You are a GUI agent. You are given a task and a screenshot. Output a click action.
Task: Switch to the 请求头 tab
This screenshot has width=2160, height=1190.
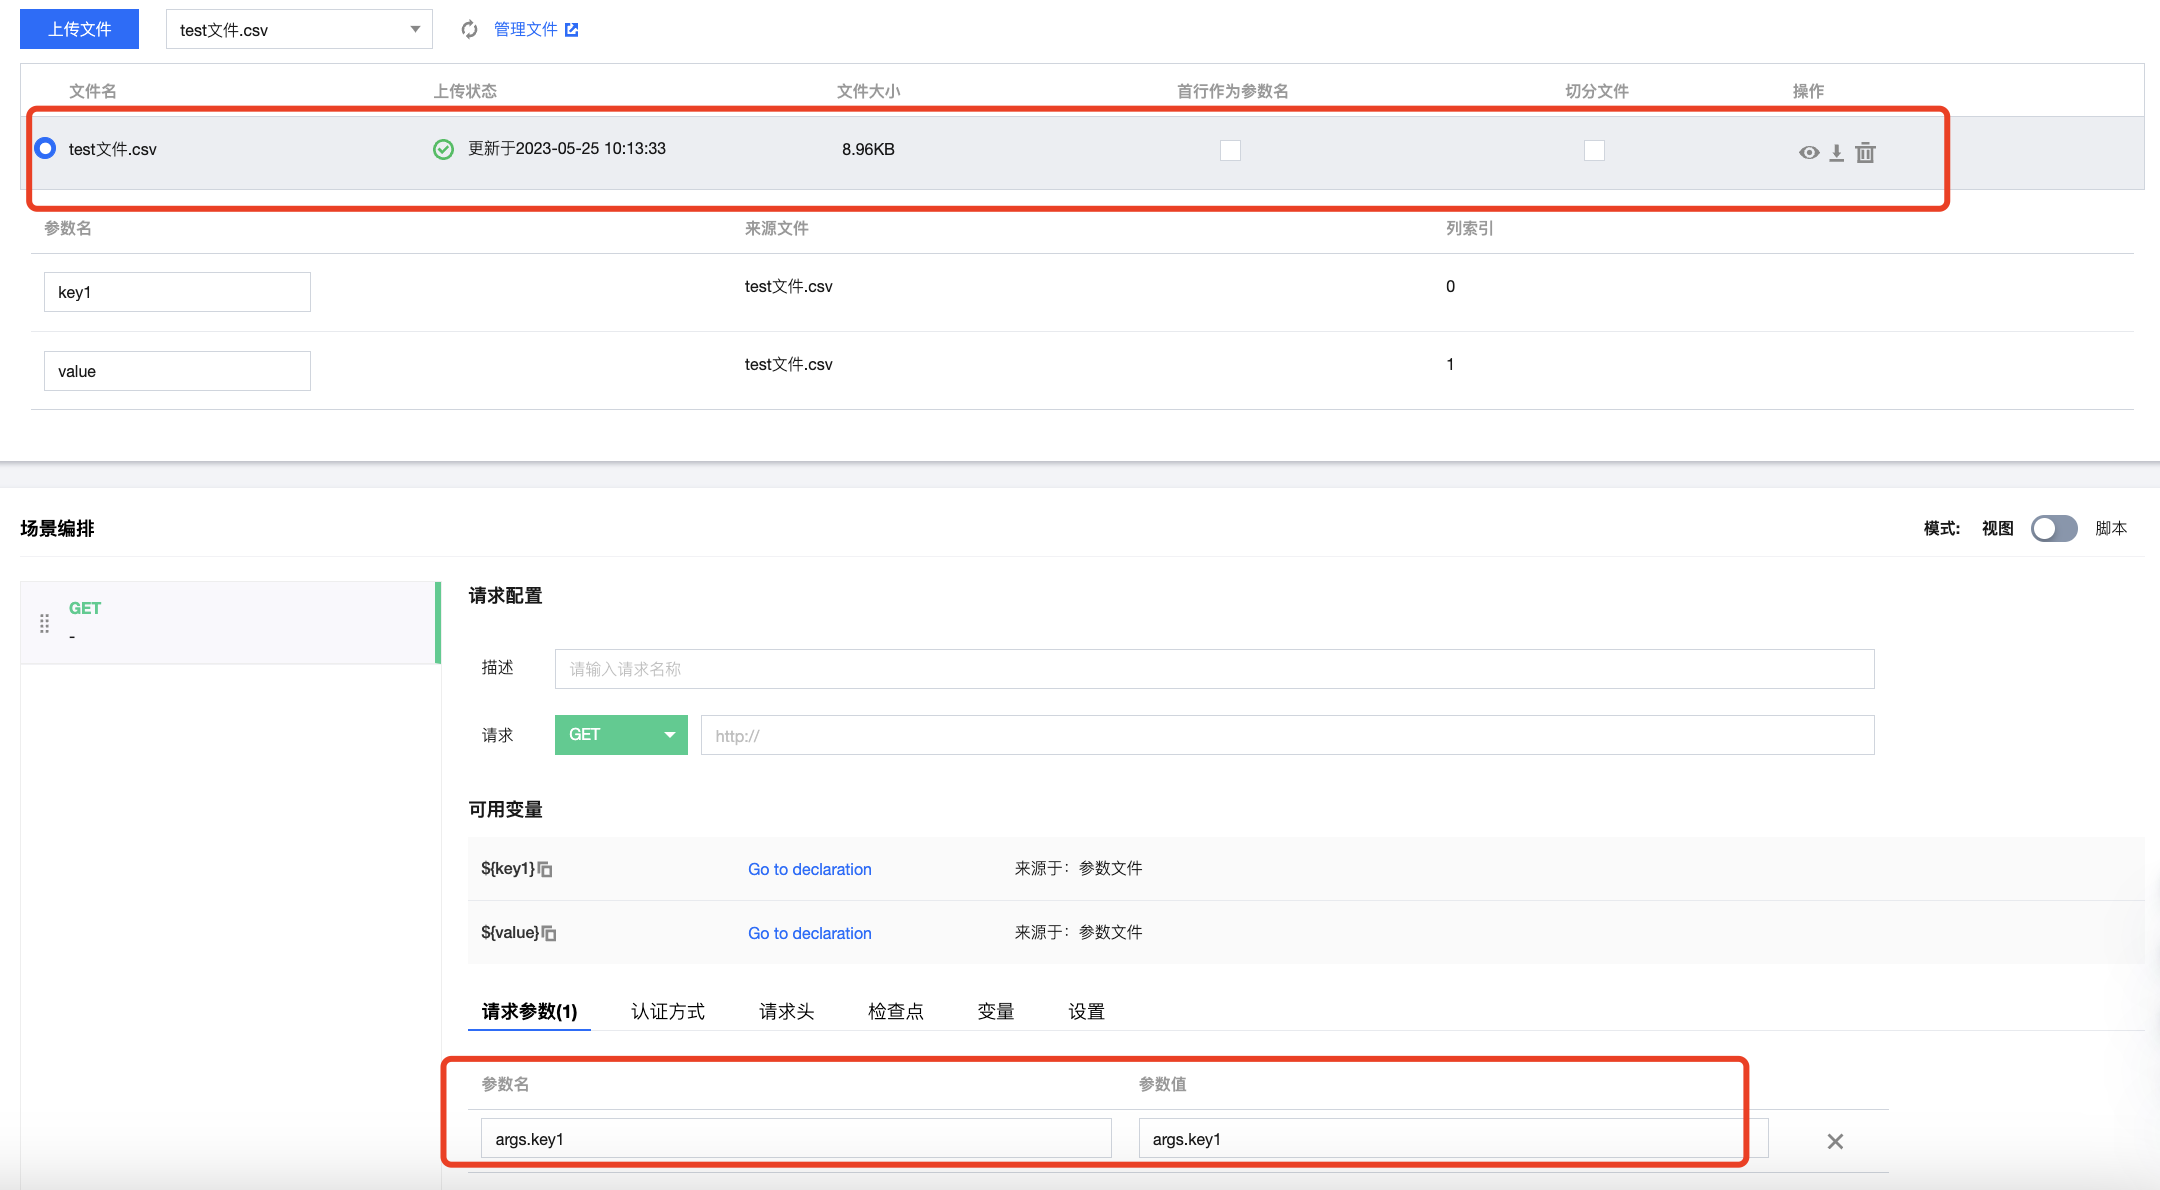[786, 1012]
